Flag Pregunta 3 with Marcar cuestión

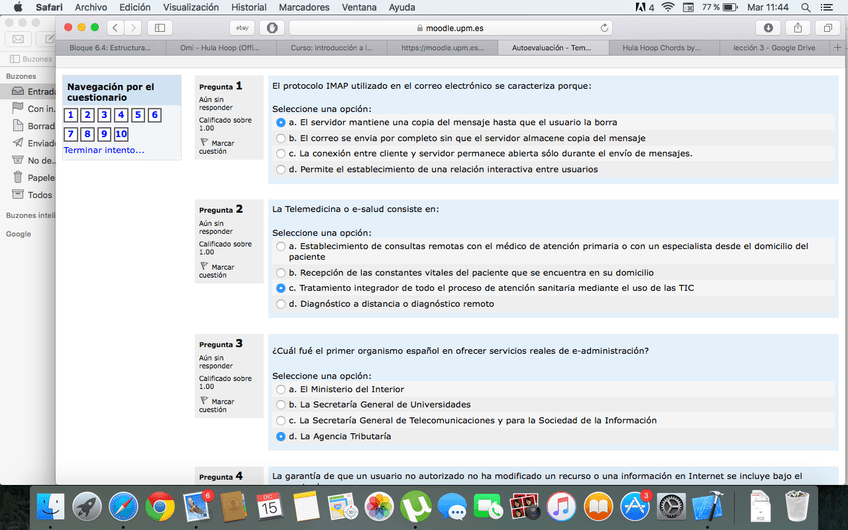coord(216,406)
